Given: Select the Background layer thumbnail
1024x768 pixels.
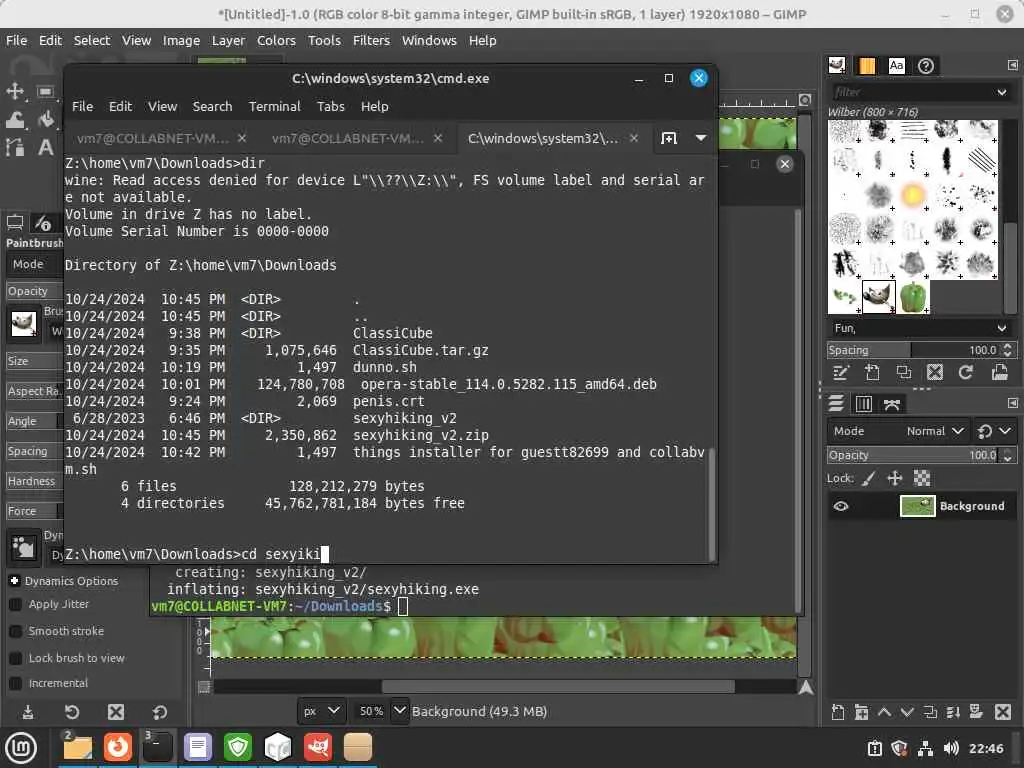Looking at the screenshot, I should click(918, 506).
